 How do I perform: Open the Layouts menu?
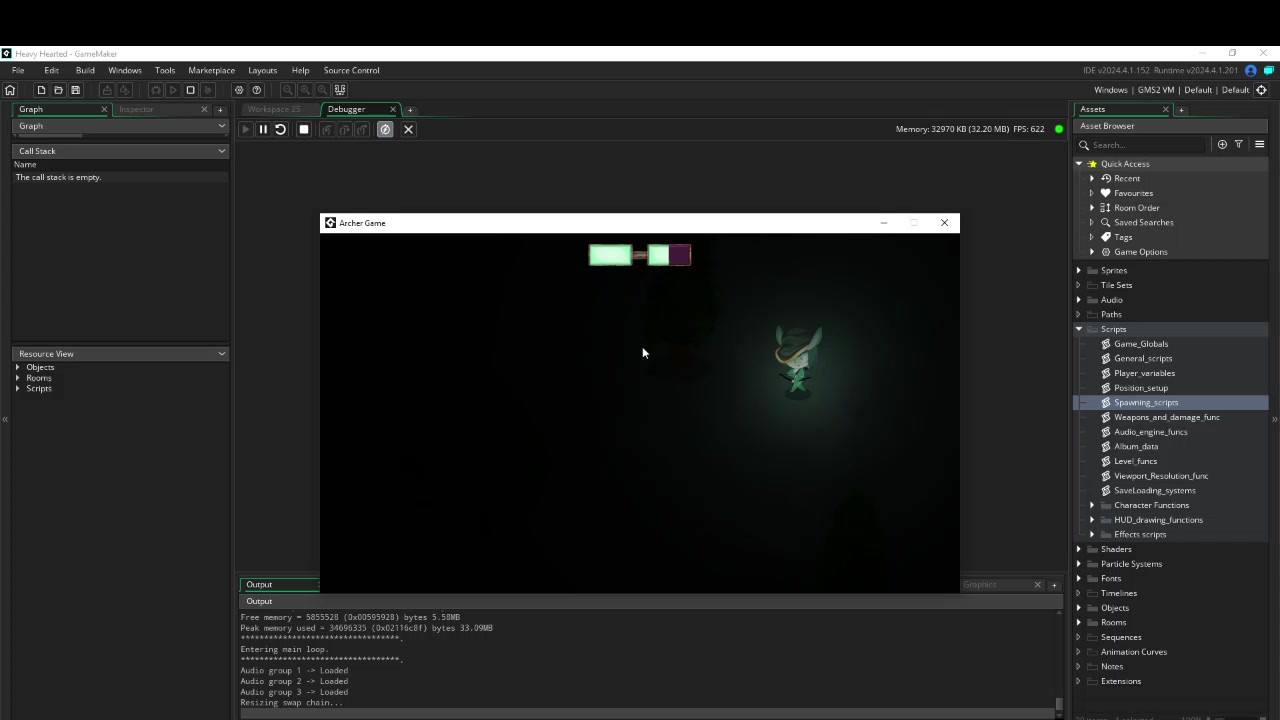(262, 70)
